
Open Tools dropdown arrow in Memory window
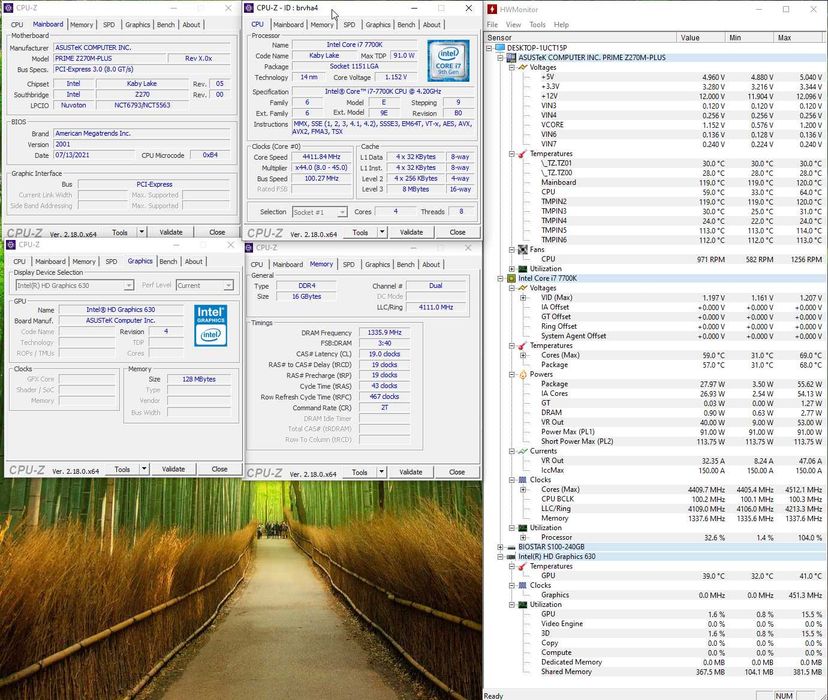[x=381, y=472]
